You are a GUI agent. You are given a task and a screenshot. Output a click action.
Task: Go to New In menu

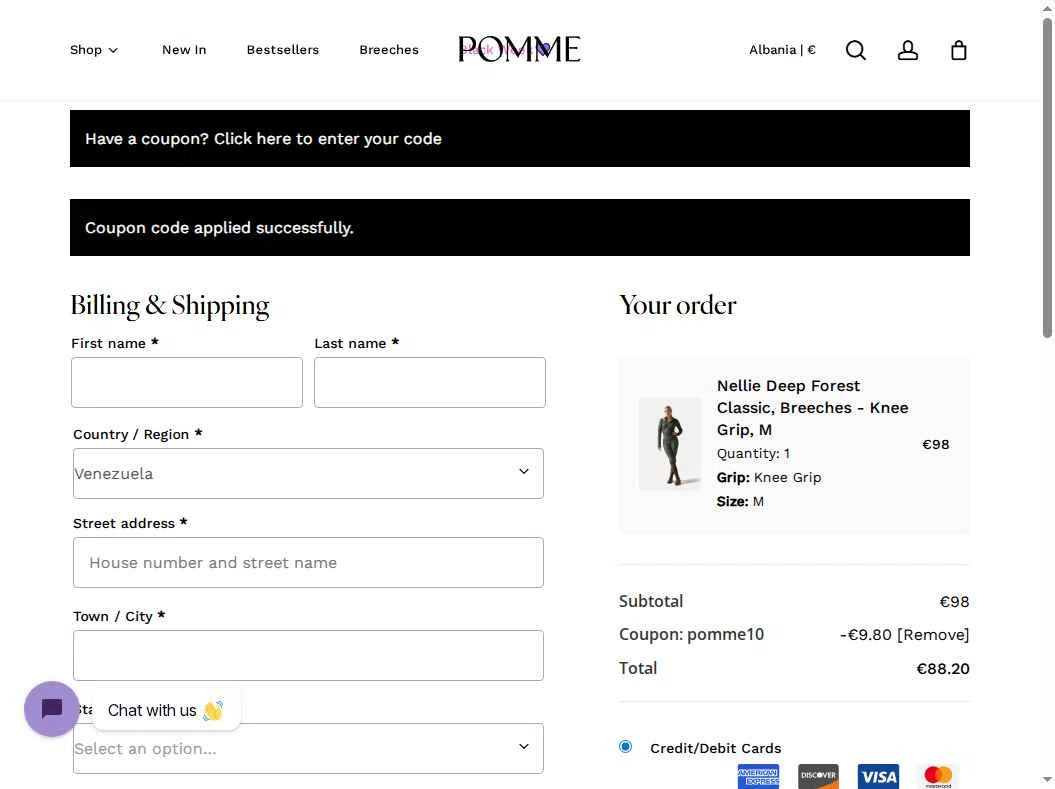pyautogui.click(x=184, y=50)
